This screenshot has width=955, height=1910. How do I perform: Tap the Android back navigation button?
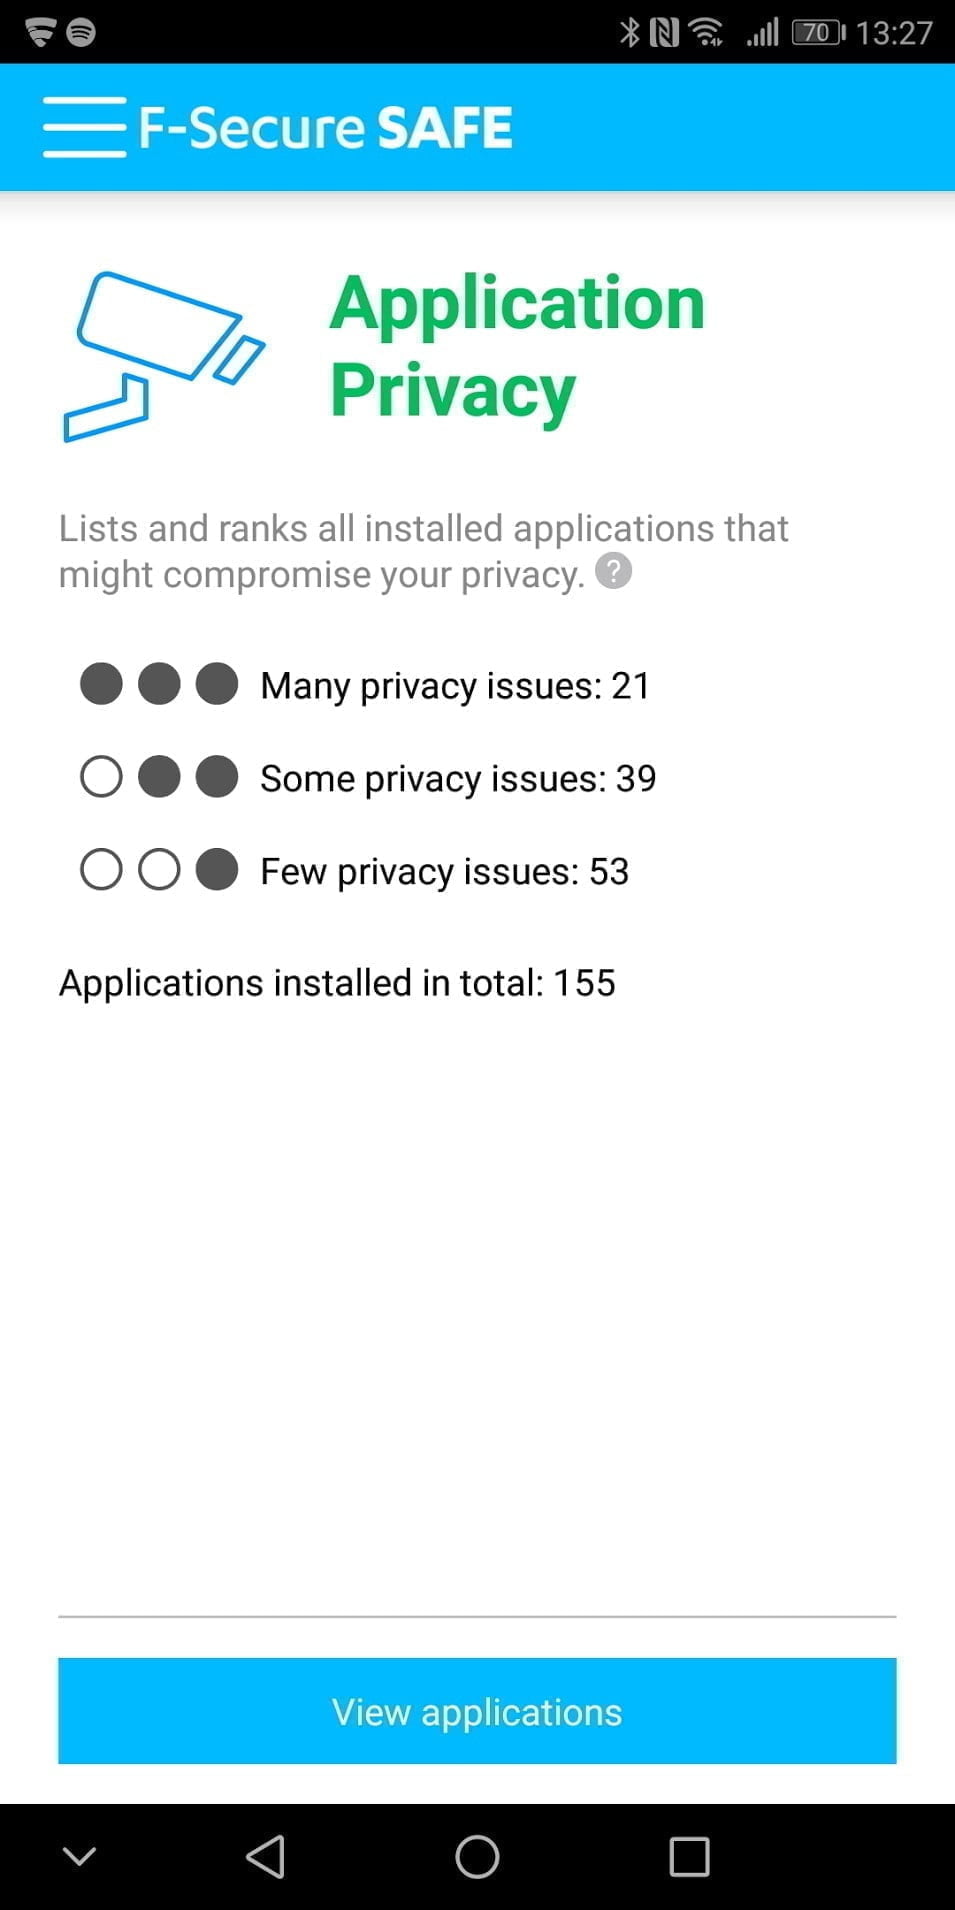266,1857
